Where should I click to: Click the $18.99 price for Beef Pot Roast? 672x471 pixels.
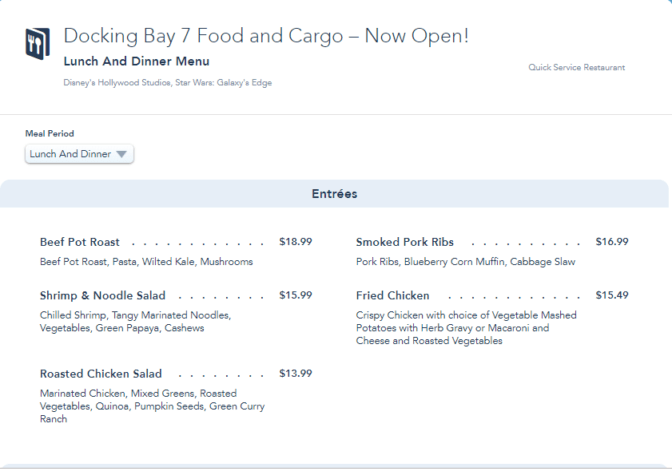pos(296,242)
